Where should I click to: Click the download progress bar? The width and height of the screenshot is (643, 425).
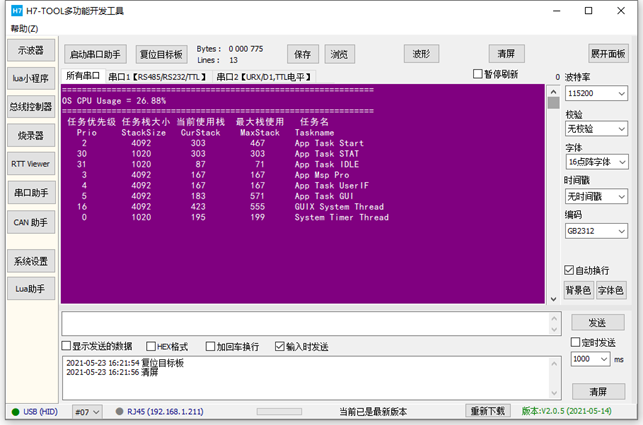point(279,411)
